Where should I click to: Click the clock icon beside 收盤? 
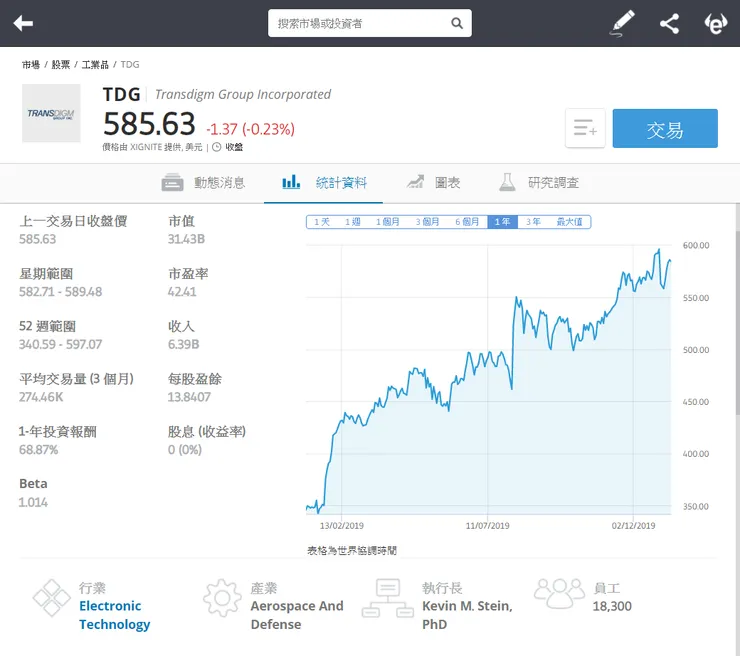(x=217, y=147)
